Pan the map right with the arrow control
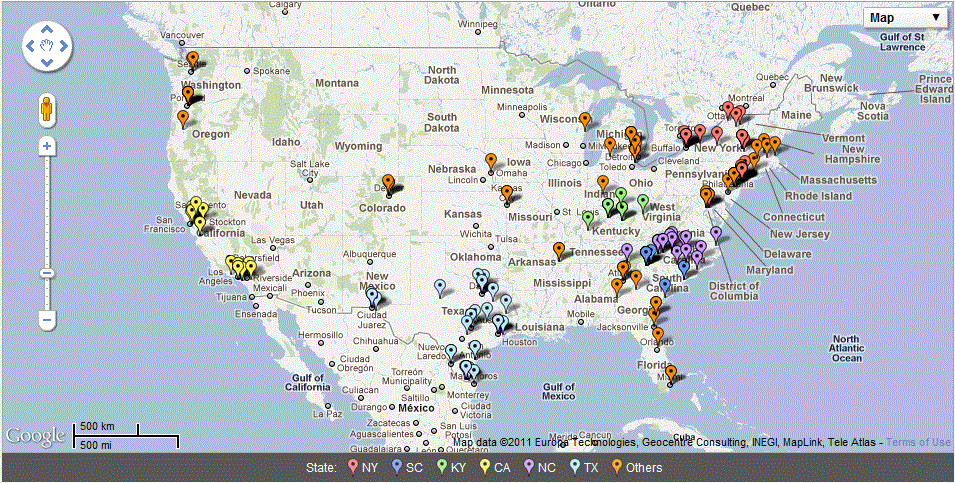 pyautogui.click(x=63, y=46)
